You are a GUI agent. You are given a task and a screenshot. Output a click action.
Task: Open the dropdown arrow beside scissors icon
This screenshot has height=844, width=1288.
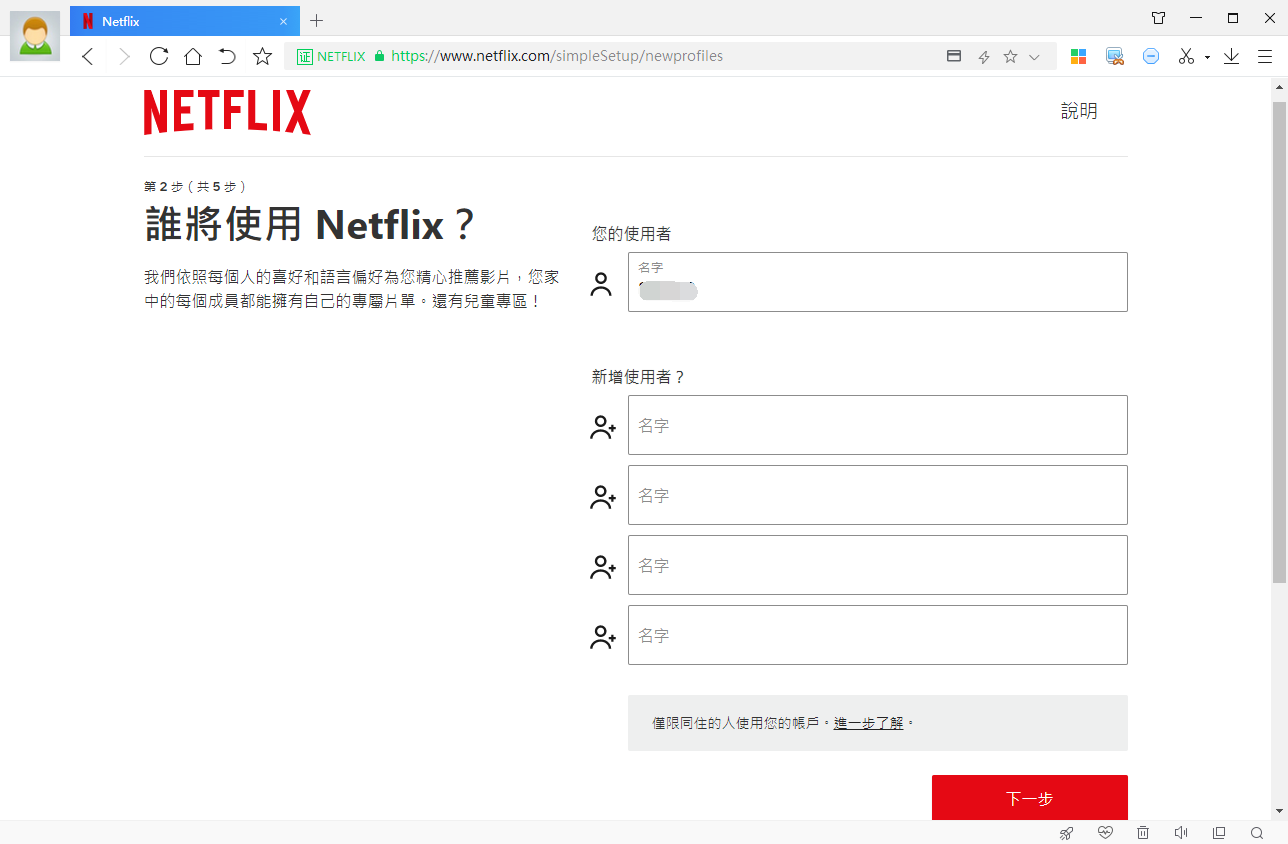pyautogui.click(x=1207, y=58)
